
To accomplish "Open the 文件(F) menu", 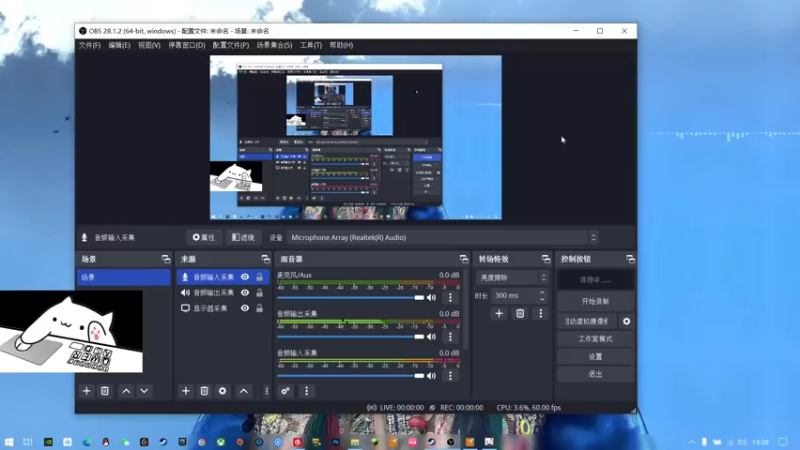I will [x=89, y=45].
